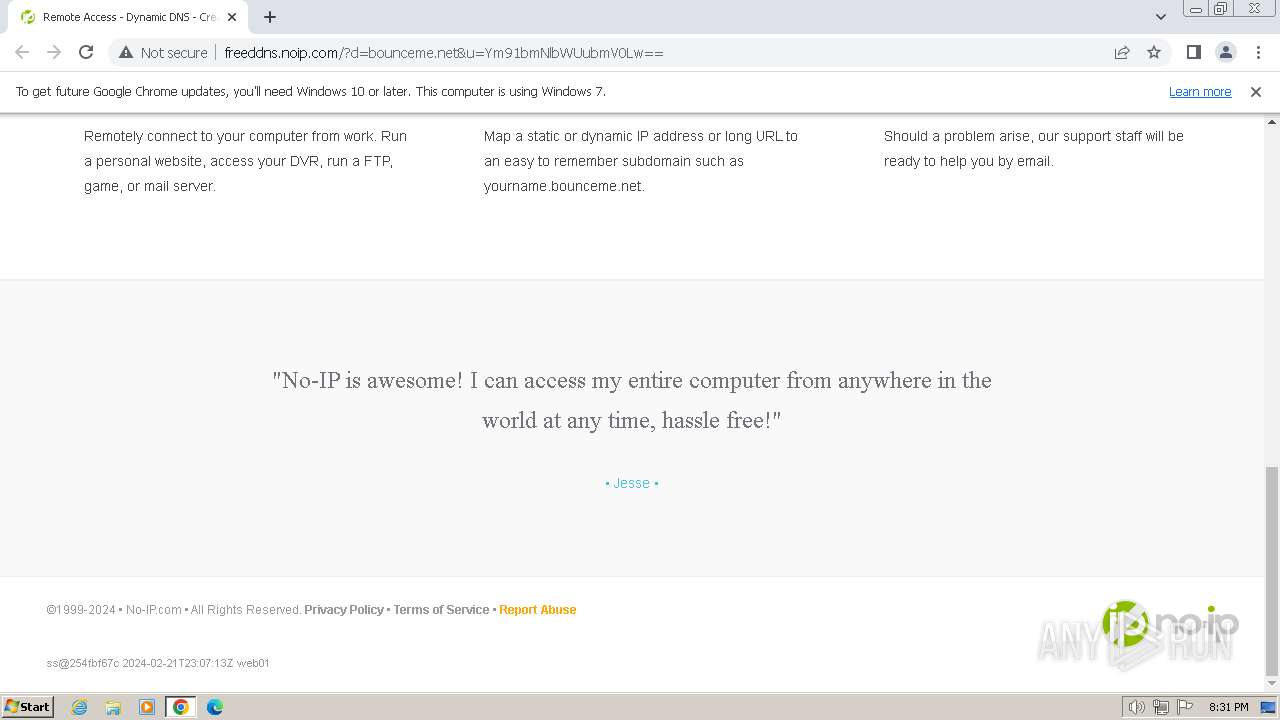The image size is (1280, 720).
Task: Click the 8:31 PM system clock
Action: (1229, 707)
